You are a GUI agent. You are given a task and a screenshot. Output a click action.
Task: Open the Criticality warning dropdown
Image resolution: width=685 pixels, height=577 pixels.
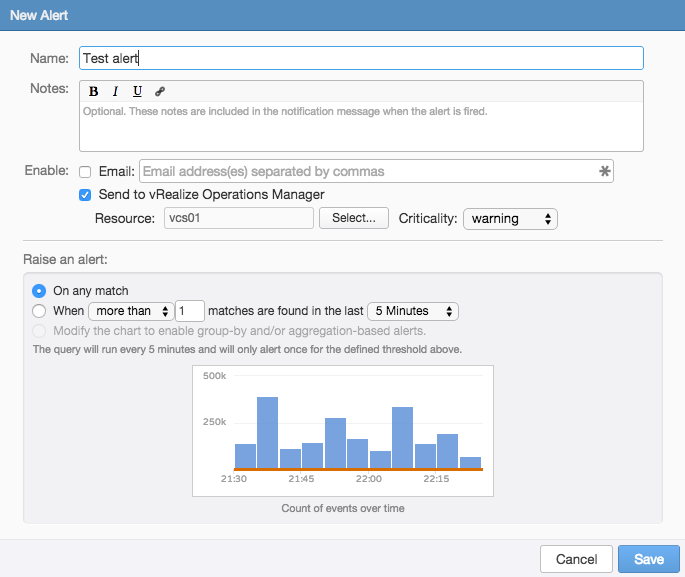(x=510, y=218)
